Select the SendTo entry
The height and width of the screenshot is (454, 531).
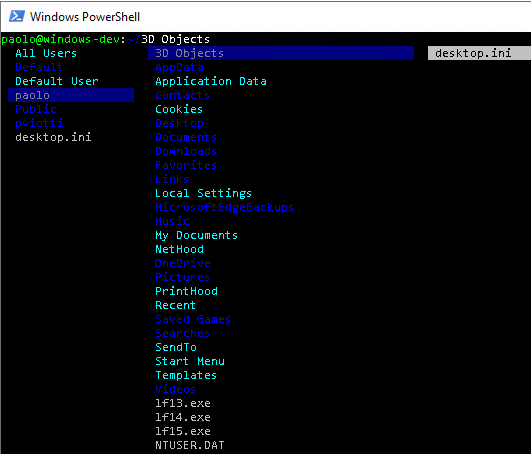pos(176,347)
